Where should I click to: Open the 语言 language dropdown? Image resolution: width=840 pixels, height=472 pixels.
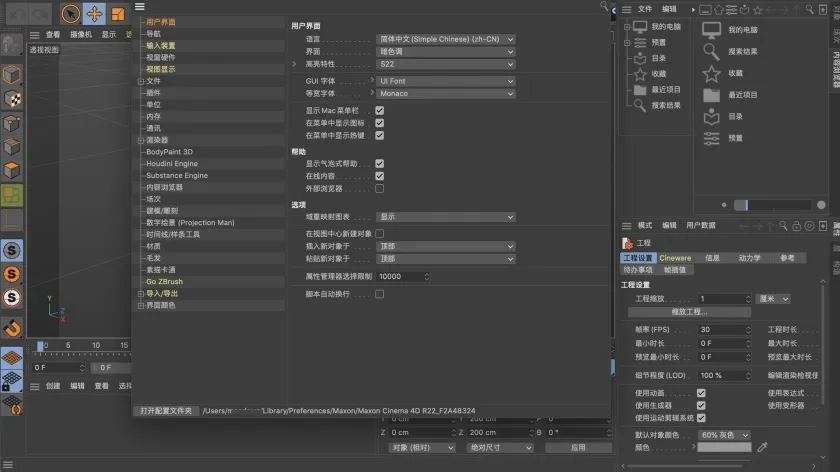point(446,39)
